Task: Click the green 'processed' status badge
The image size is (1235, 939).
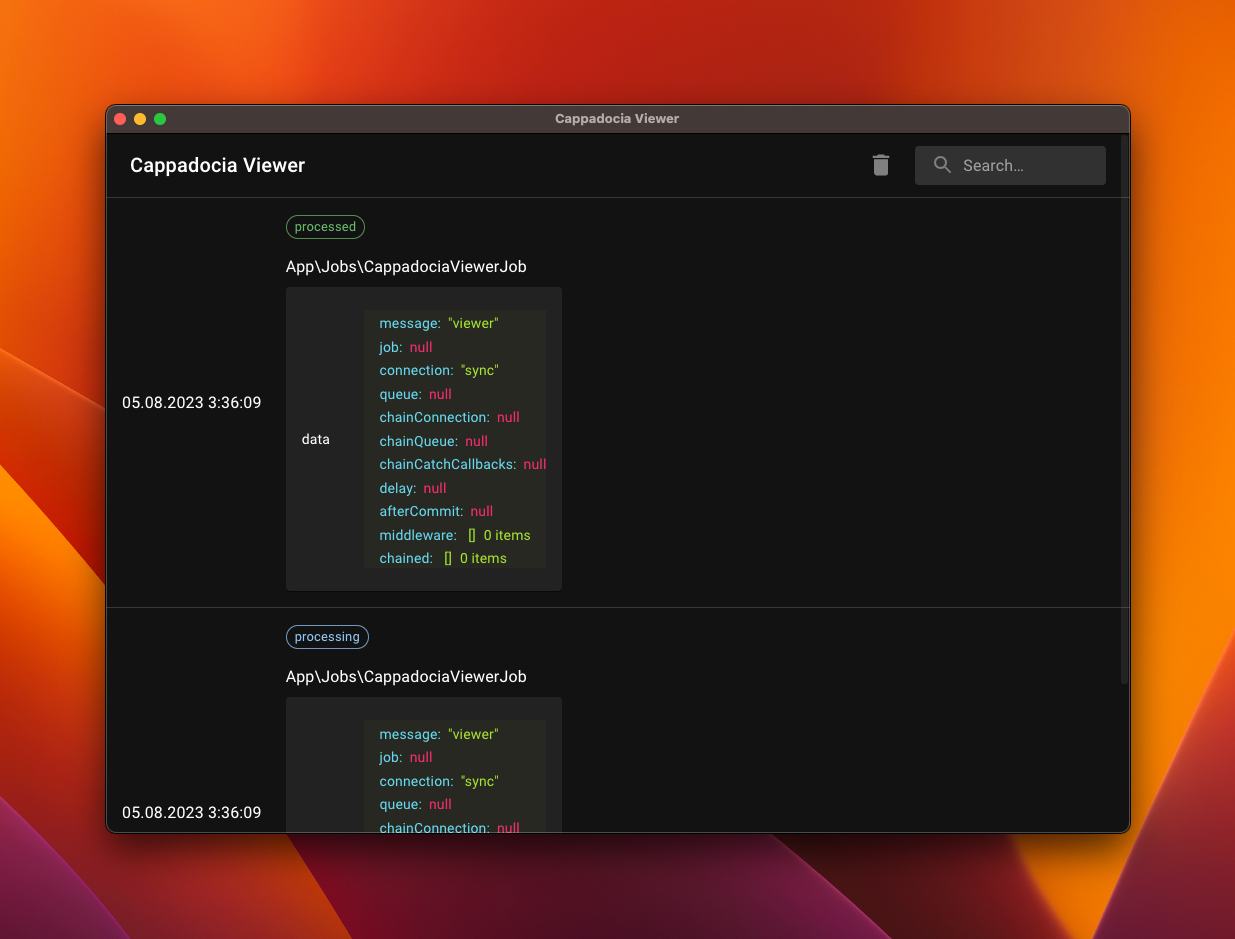Action: (x=325, y=227)
